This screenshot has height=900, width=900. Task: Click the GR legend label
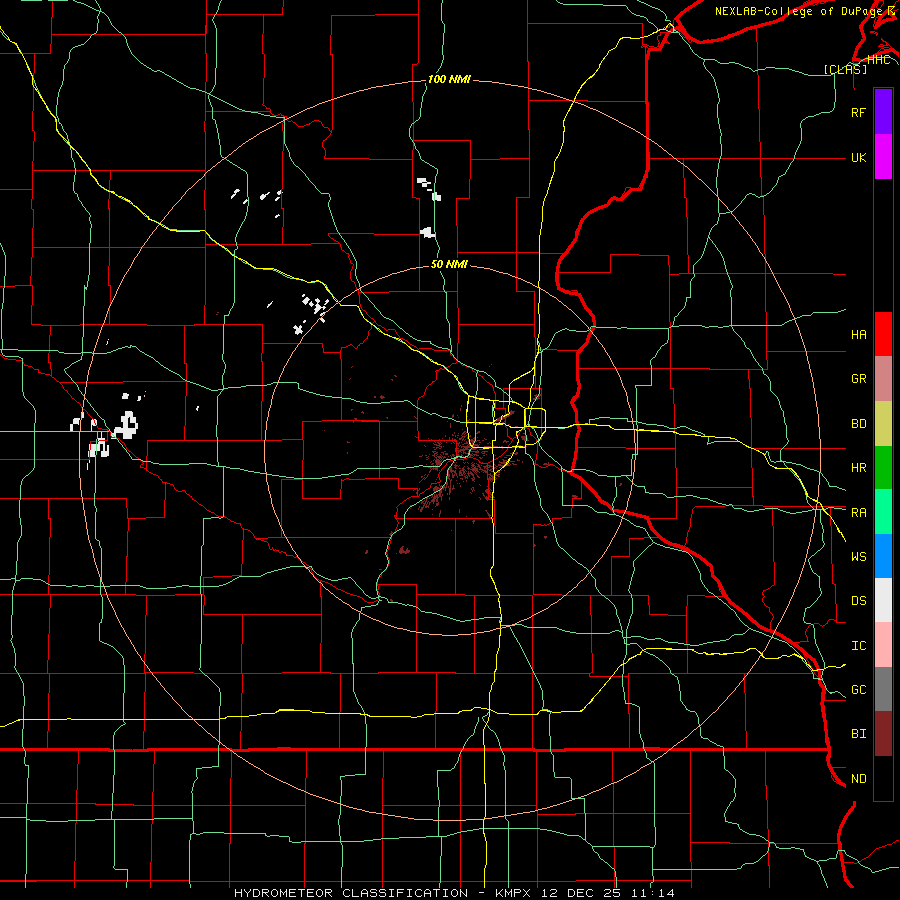click(x=858, y=379)
